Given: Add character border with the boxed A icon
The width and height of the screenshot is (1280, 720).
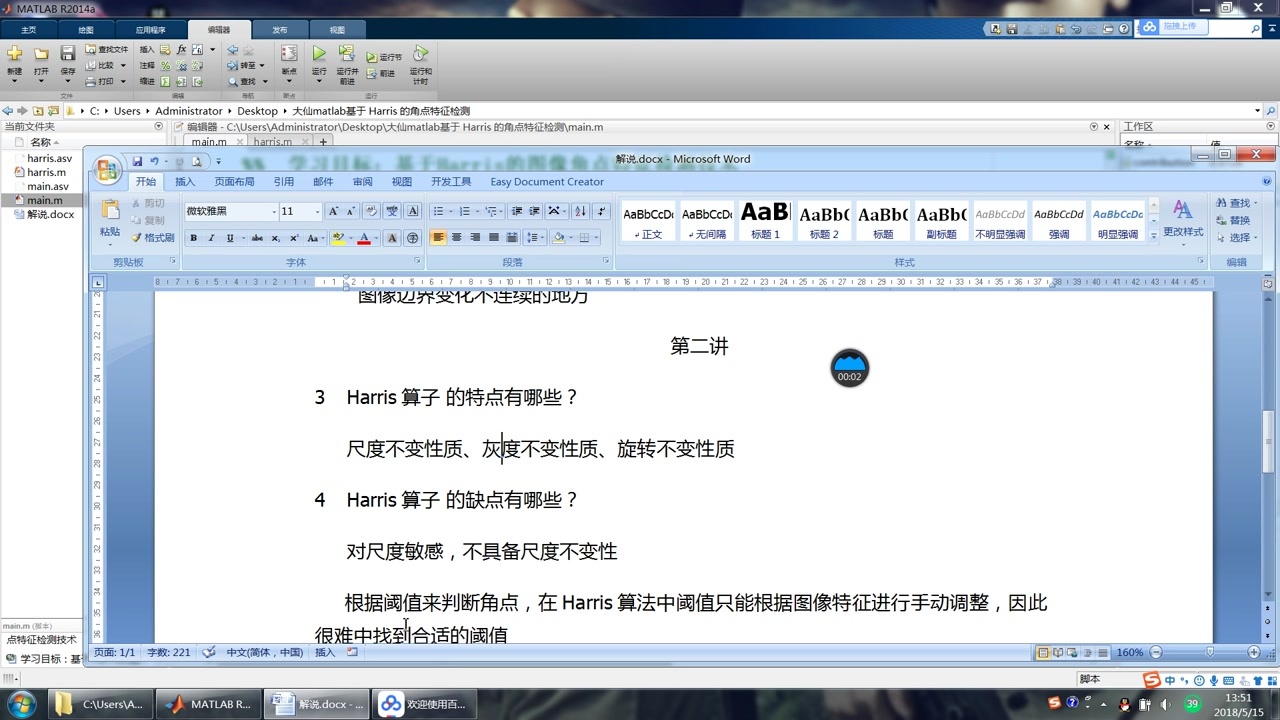Looking at the screenshot, I should click(x=413, y=211).
